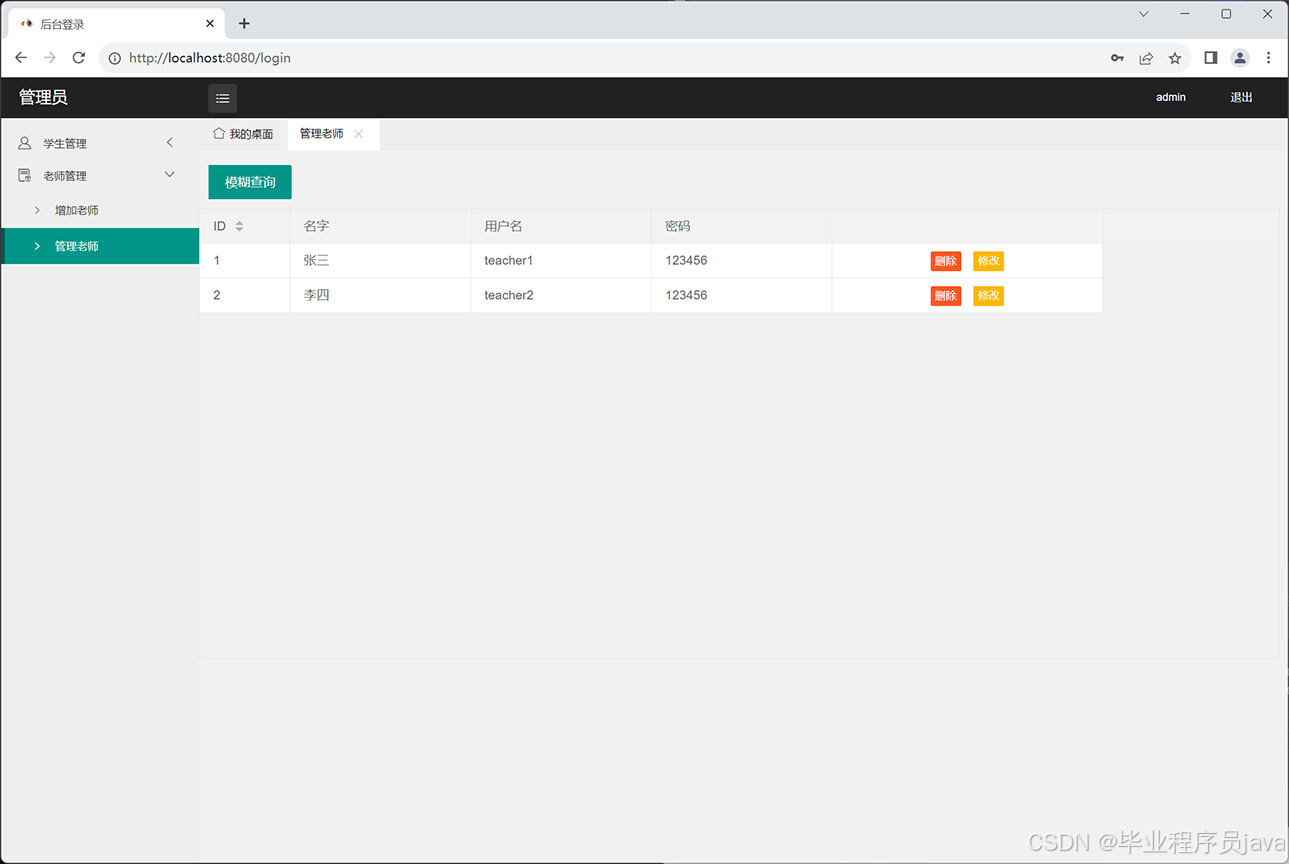The image size is (1289, 864).
Task: Click the 123456 password in 张三's row
Action: tap(742, 261)
